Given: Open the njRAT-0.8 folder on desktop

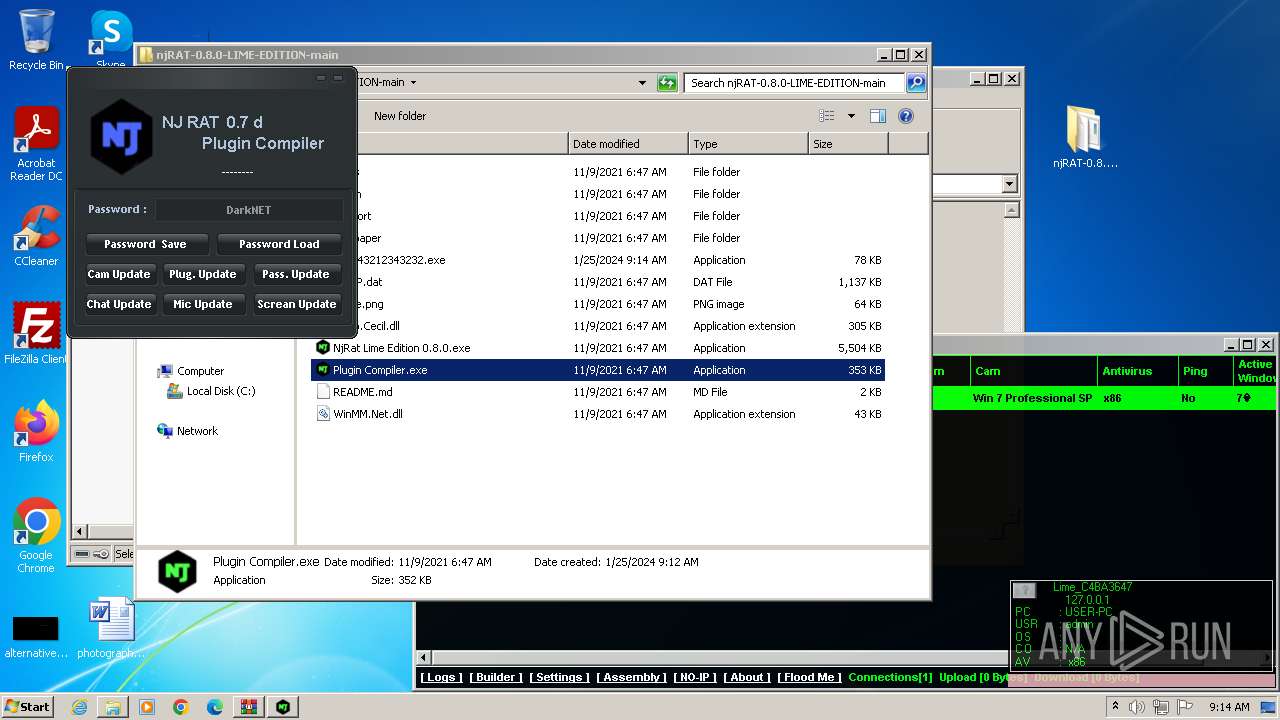Looking at the screenshot, I should tap(1085, 137).
